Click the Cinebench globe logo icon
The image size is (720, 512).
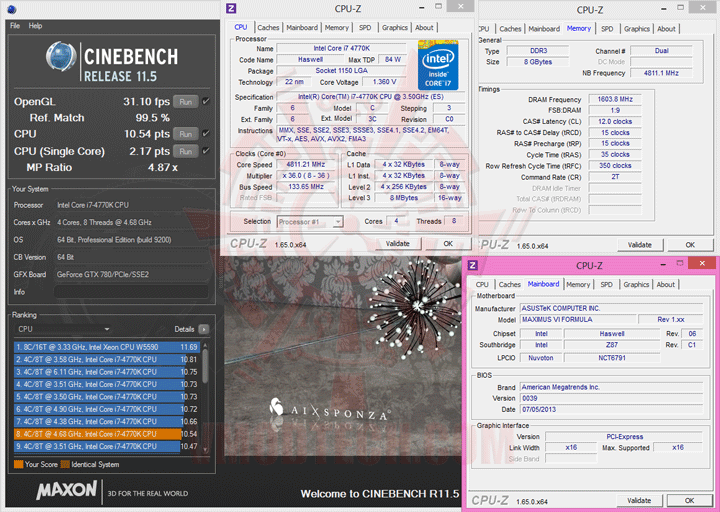click(x=62, y=56)
